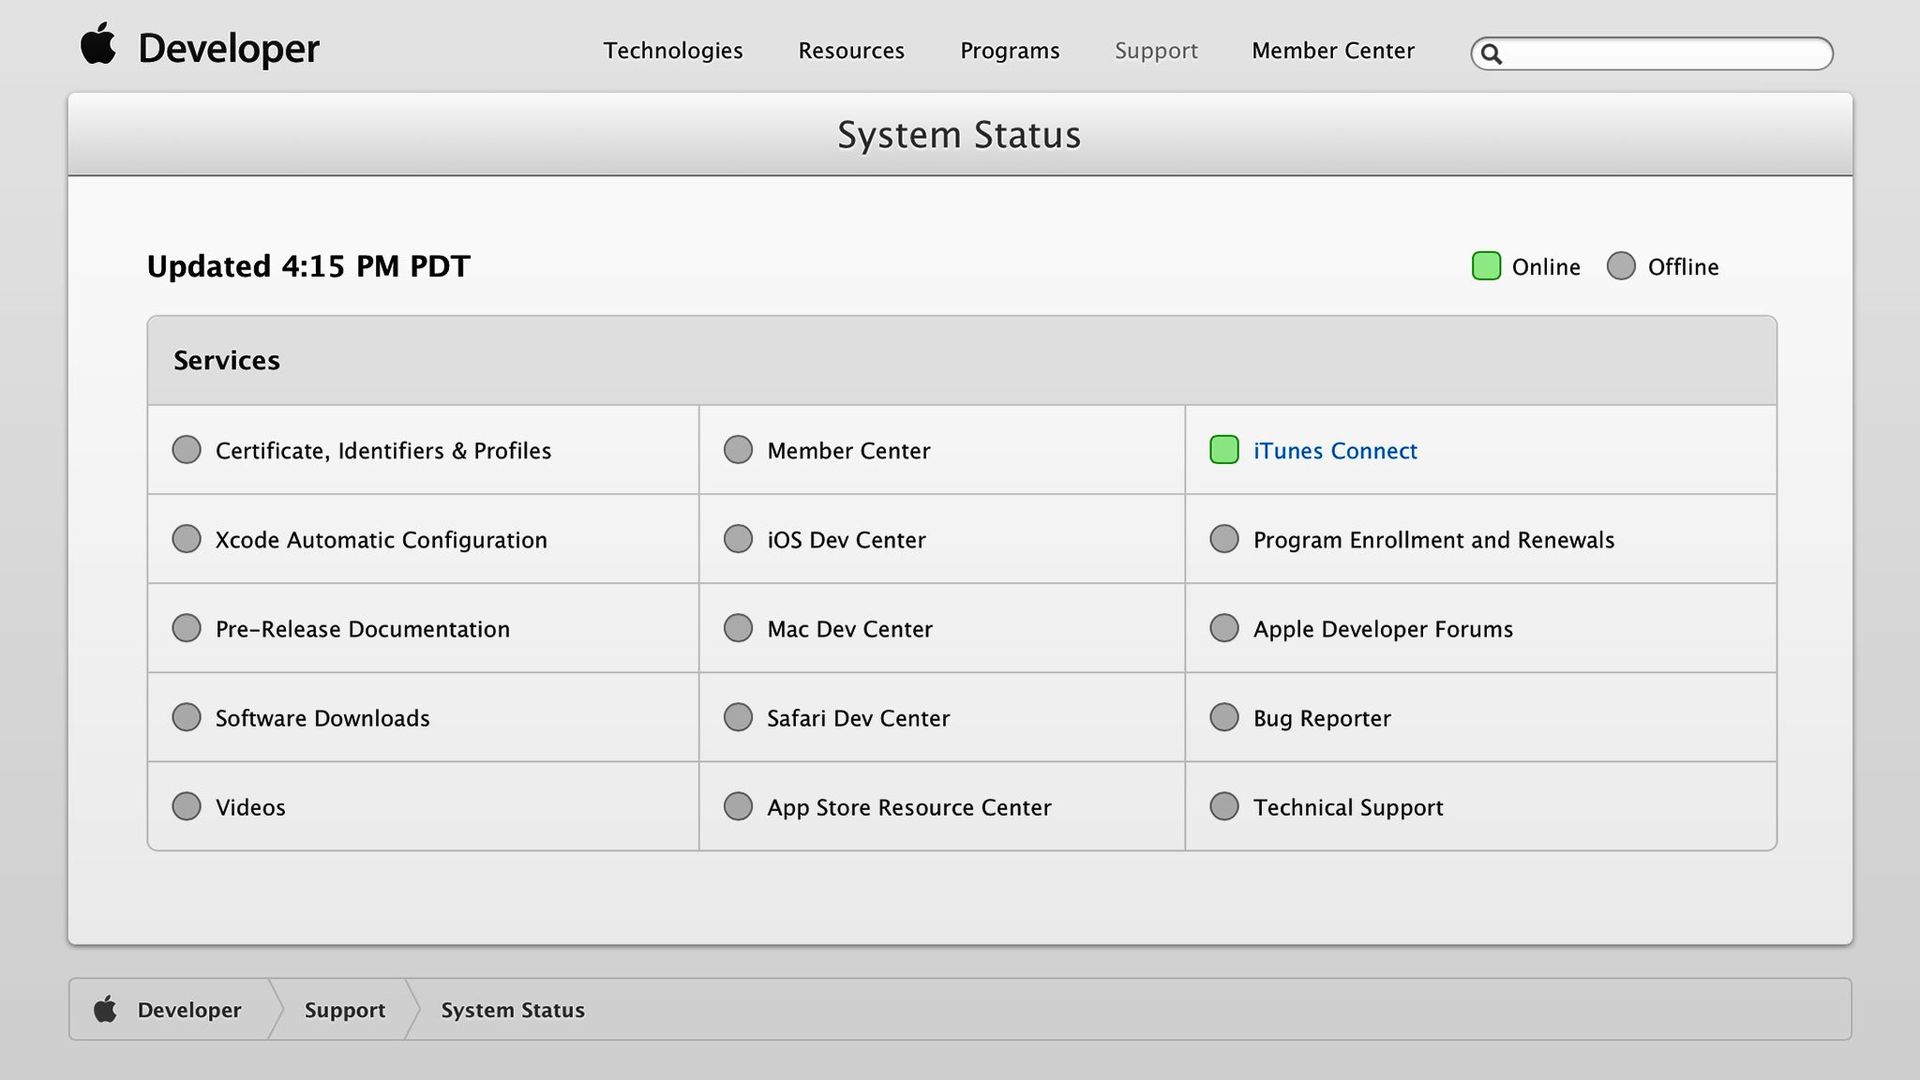Image resolution: width=1920 pixels, height=1080 pixels.
Task: Click the Support breadcrumb link
Action: 345,1009
